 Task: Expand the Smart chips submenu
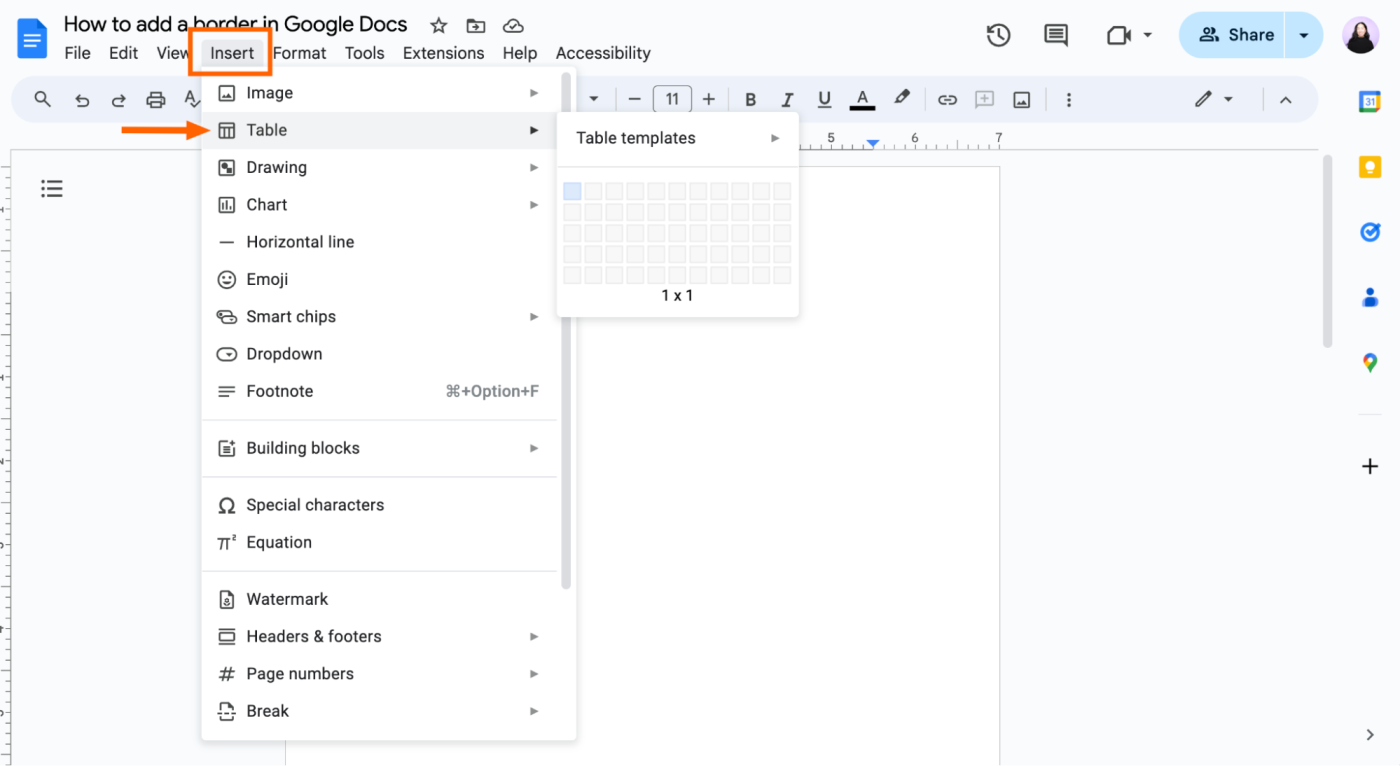[379, 317]
